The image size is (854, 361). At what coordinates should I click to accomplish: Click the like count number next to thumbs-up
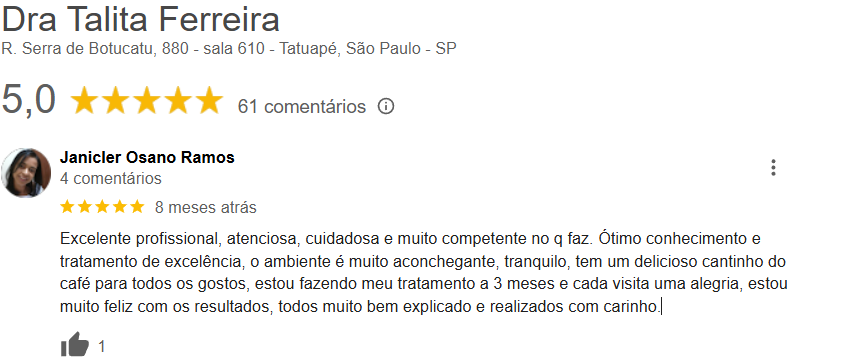[x=101, y=346]
